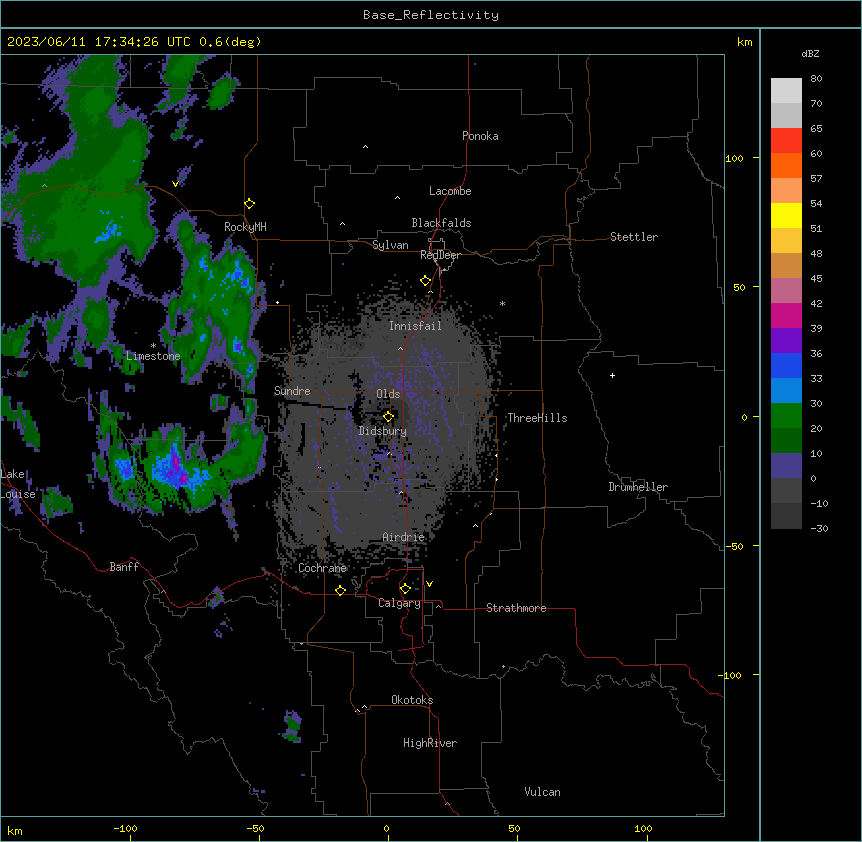
Task: Click the RockyMH label
Action: coord(245,227)
